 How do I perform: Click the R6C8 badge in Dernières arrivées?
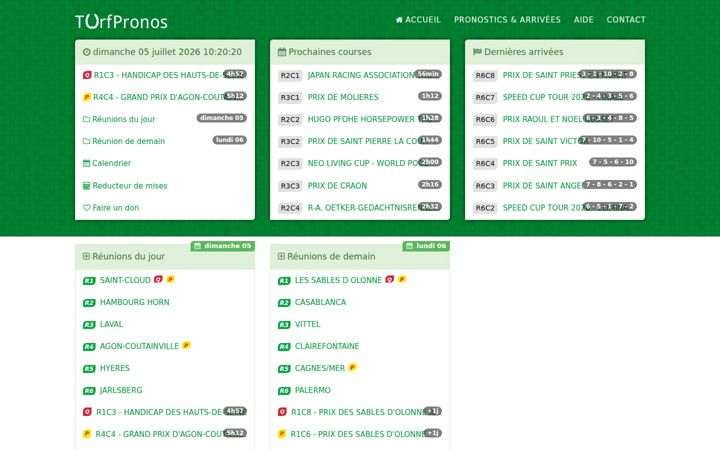click(485, 75)
